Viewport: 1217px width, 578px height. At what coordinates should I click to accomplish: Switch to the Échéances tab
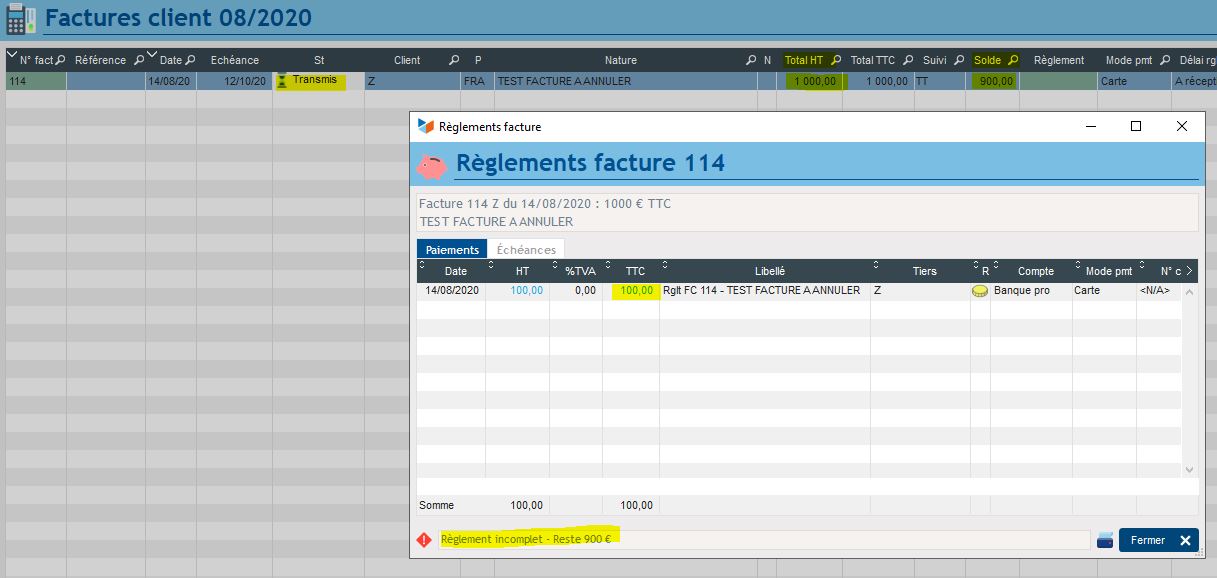pos(526,249)
